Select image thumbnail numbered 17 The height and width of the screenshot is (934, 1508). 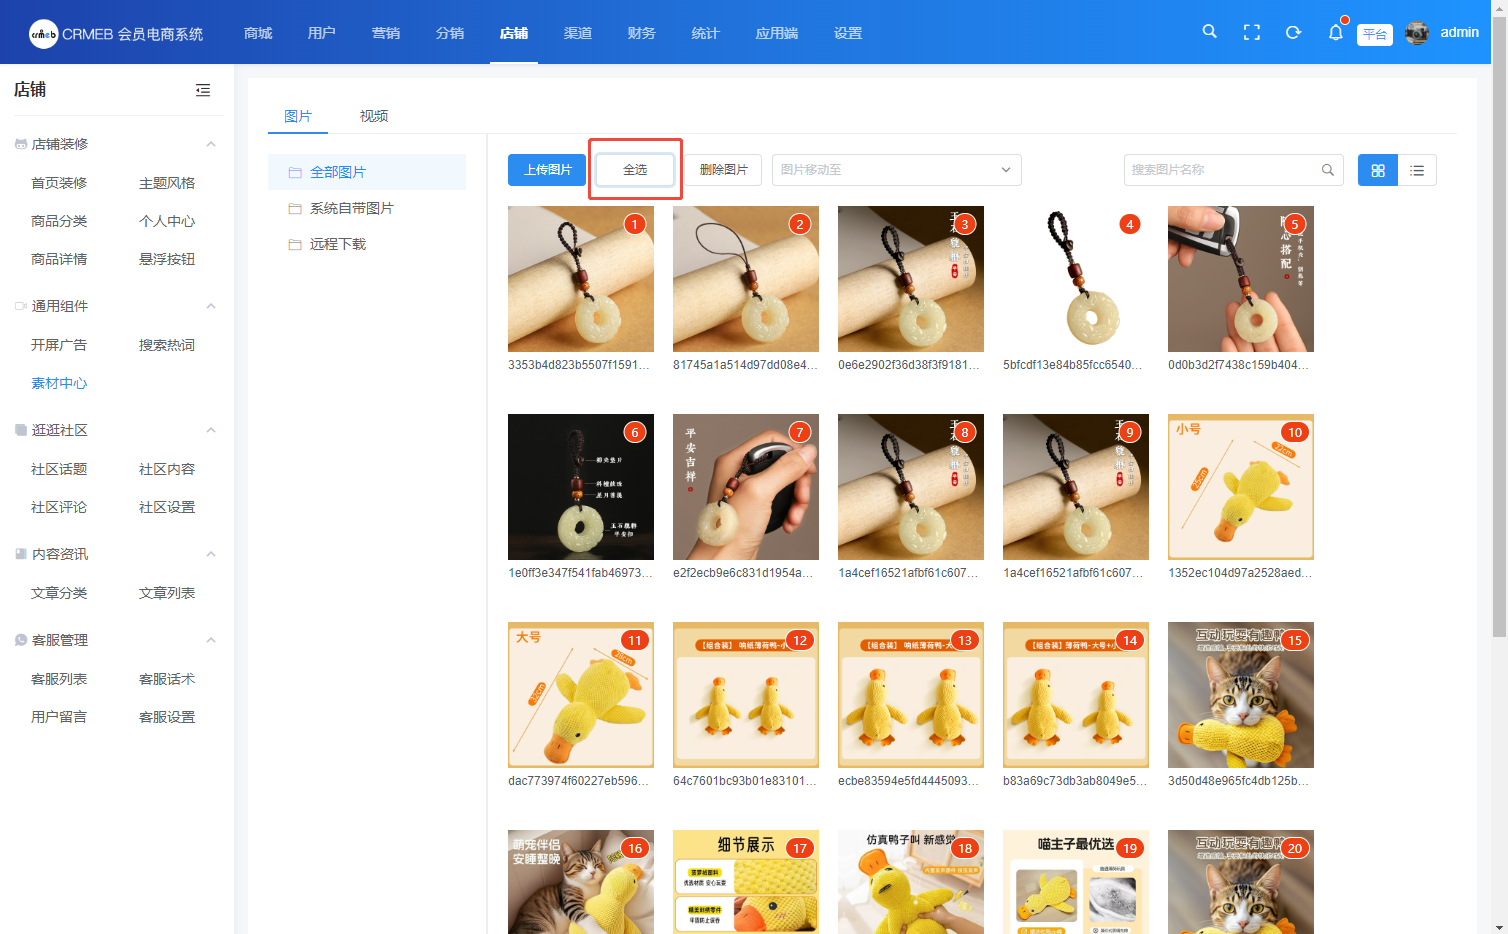pyautogui.click(x=746, y=882)
